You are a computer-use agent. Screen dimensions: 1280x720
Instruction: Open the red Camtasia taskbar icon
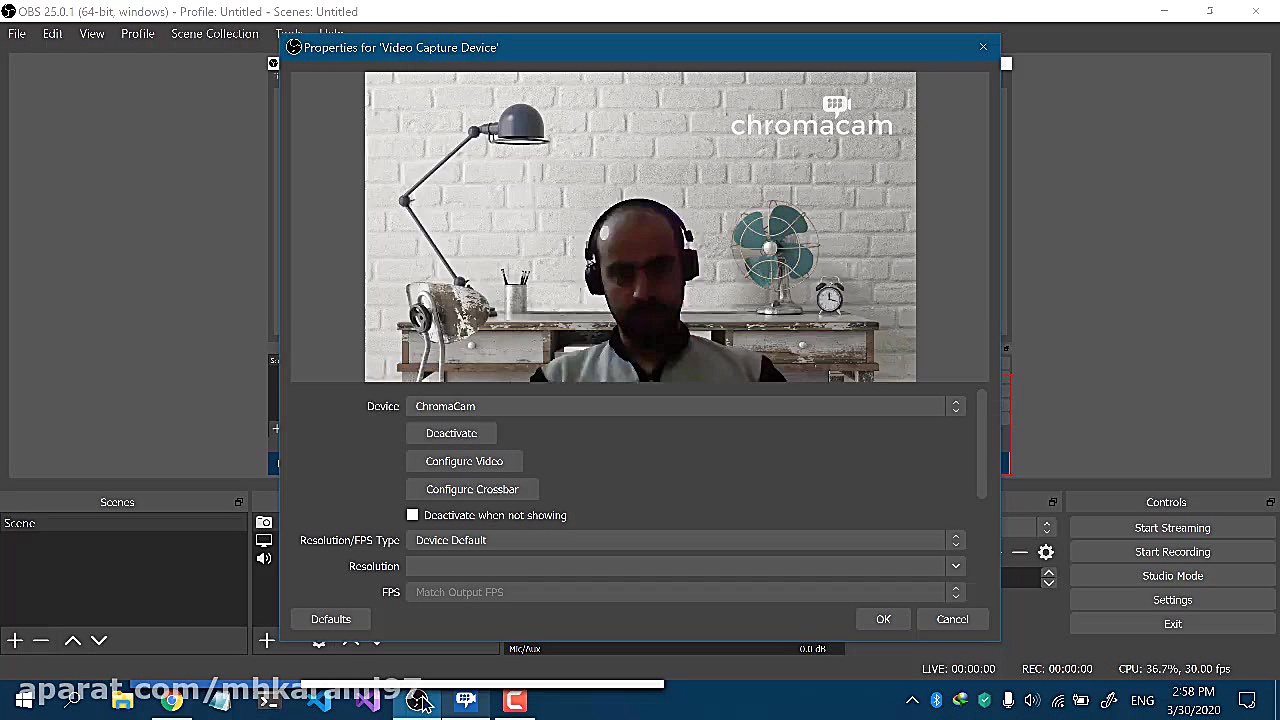point(515,700)
